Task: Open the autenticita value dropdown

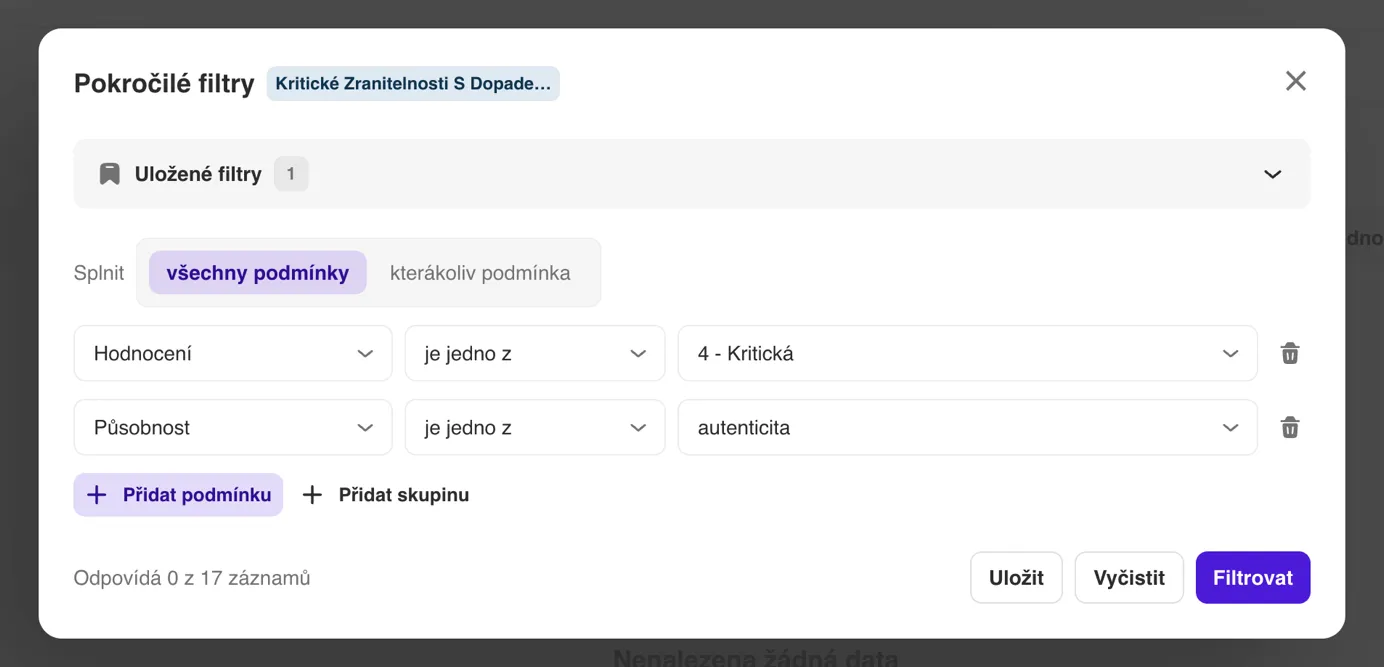Action: (x=967, y=427)
